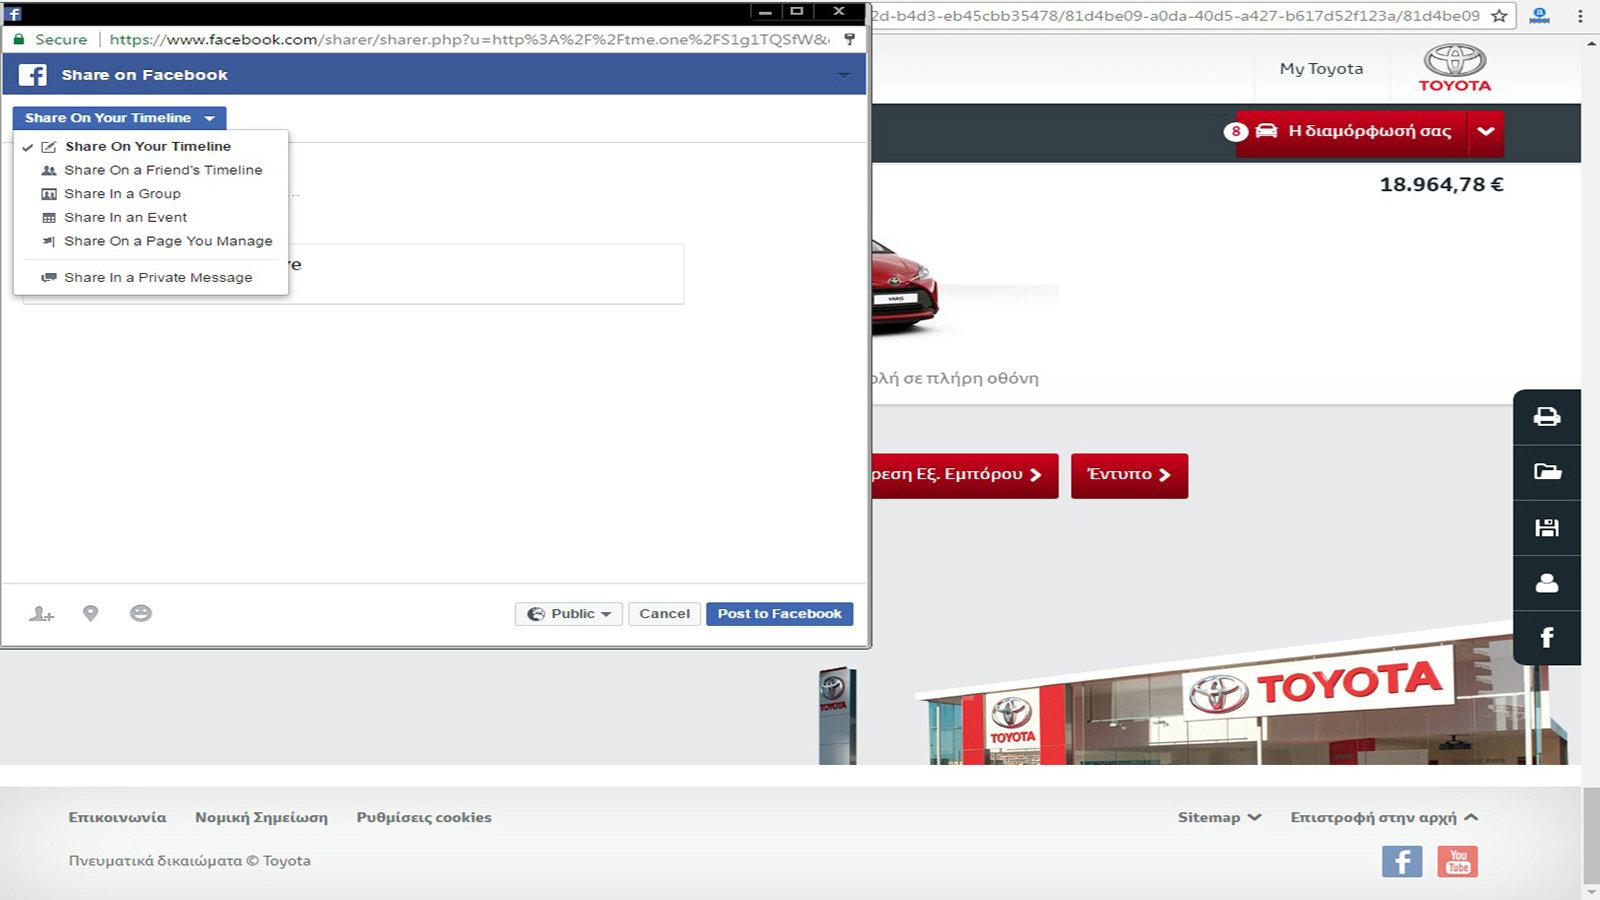Click the Toyota dealership building image
The image size is (1600, 900).
(x=1240, y=695)
